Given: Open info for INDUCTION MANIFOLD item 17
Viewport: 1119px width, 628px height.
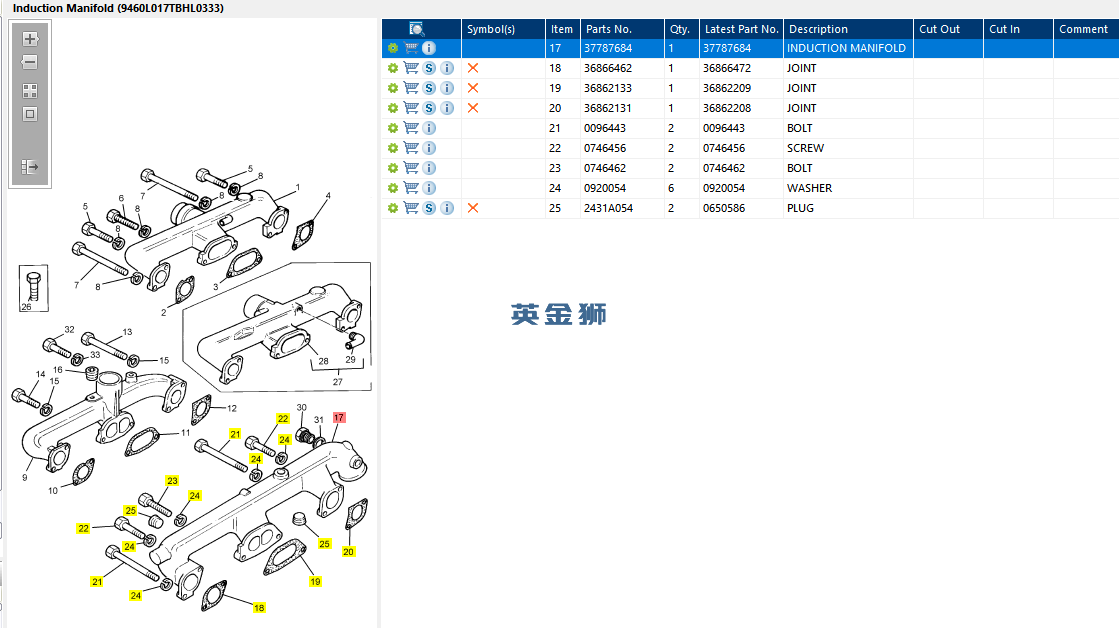Looking at the screenshot, I should tap(429, 48).
